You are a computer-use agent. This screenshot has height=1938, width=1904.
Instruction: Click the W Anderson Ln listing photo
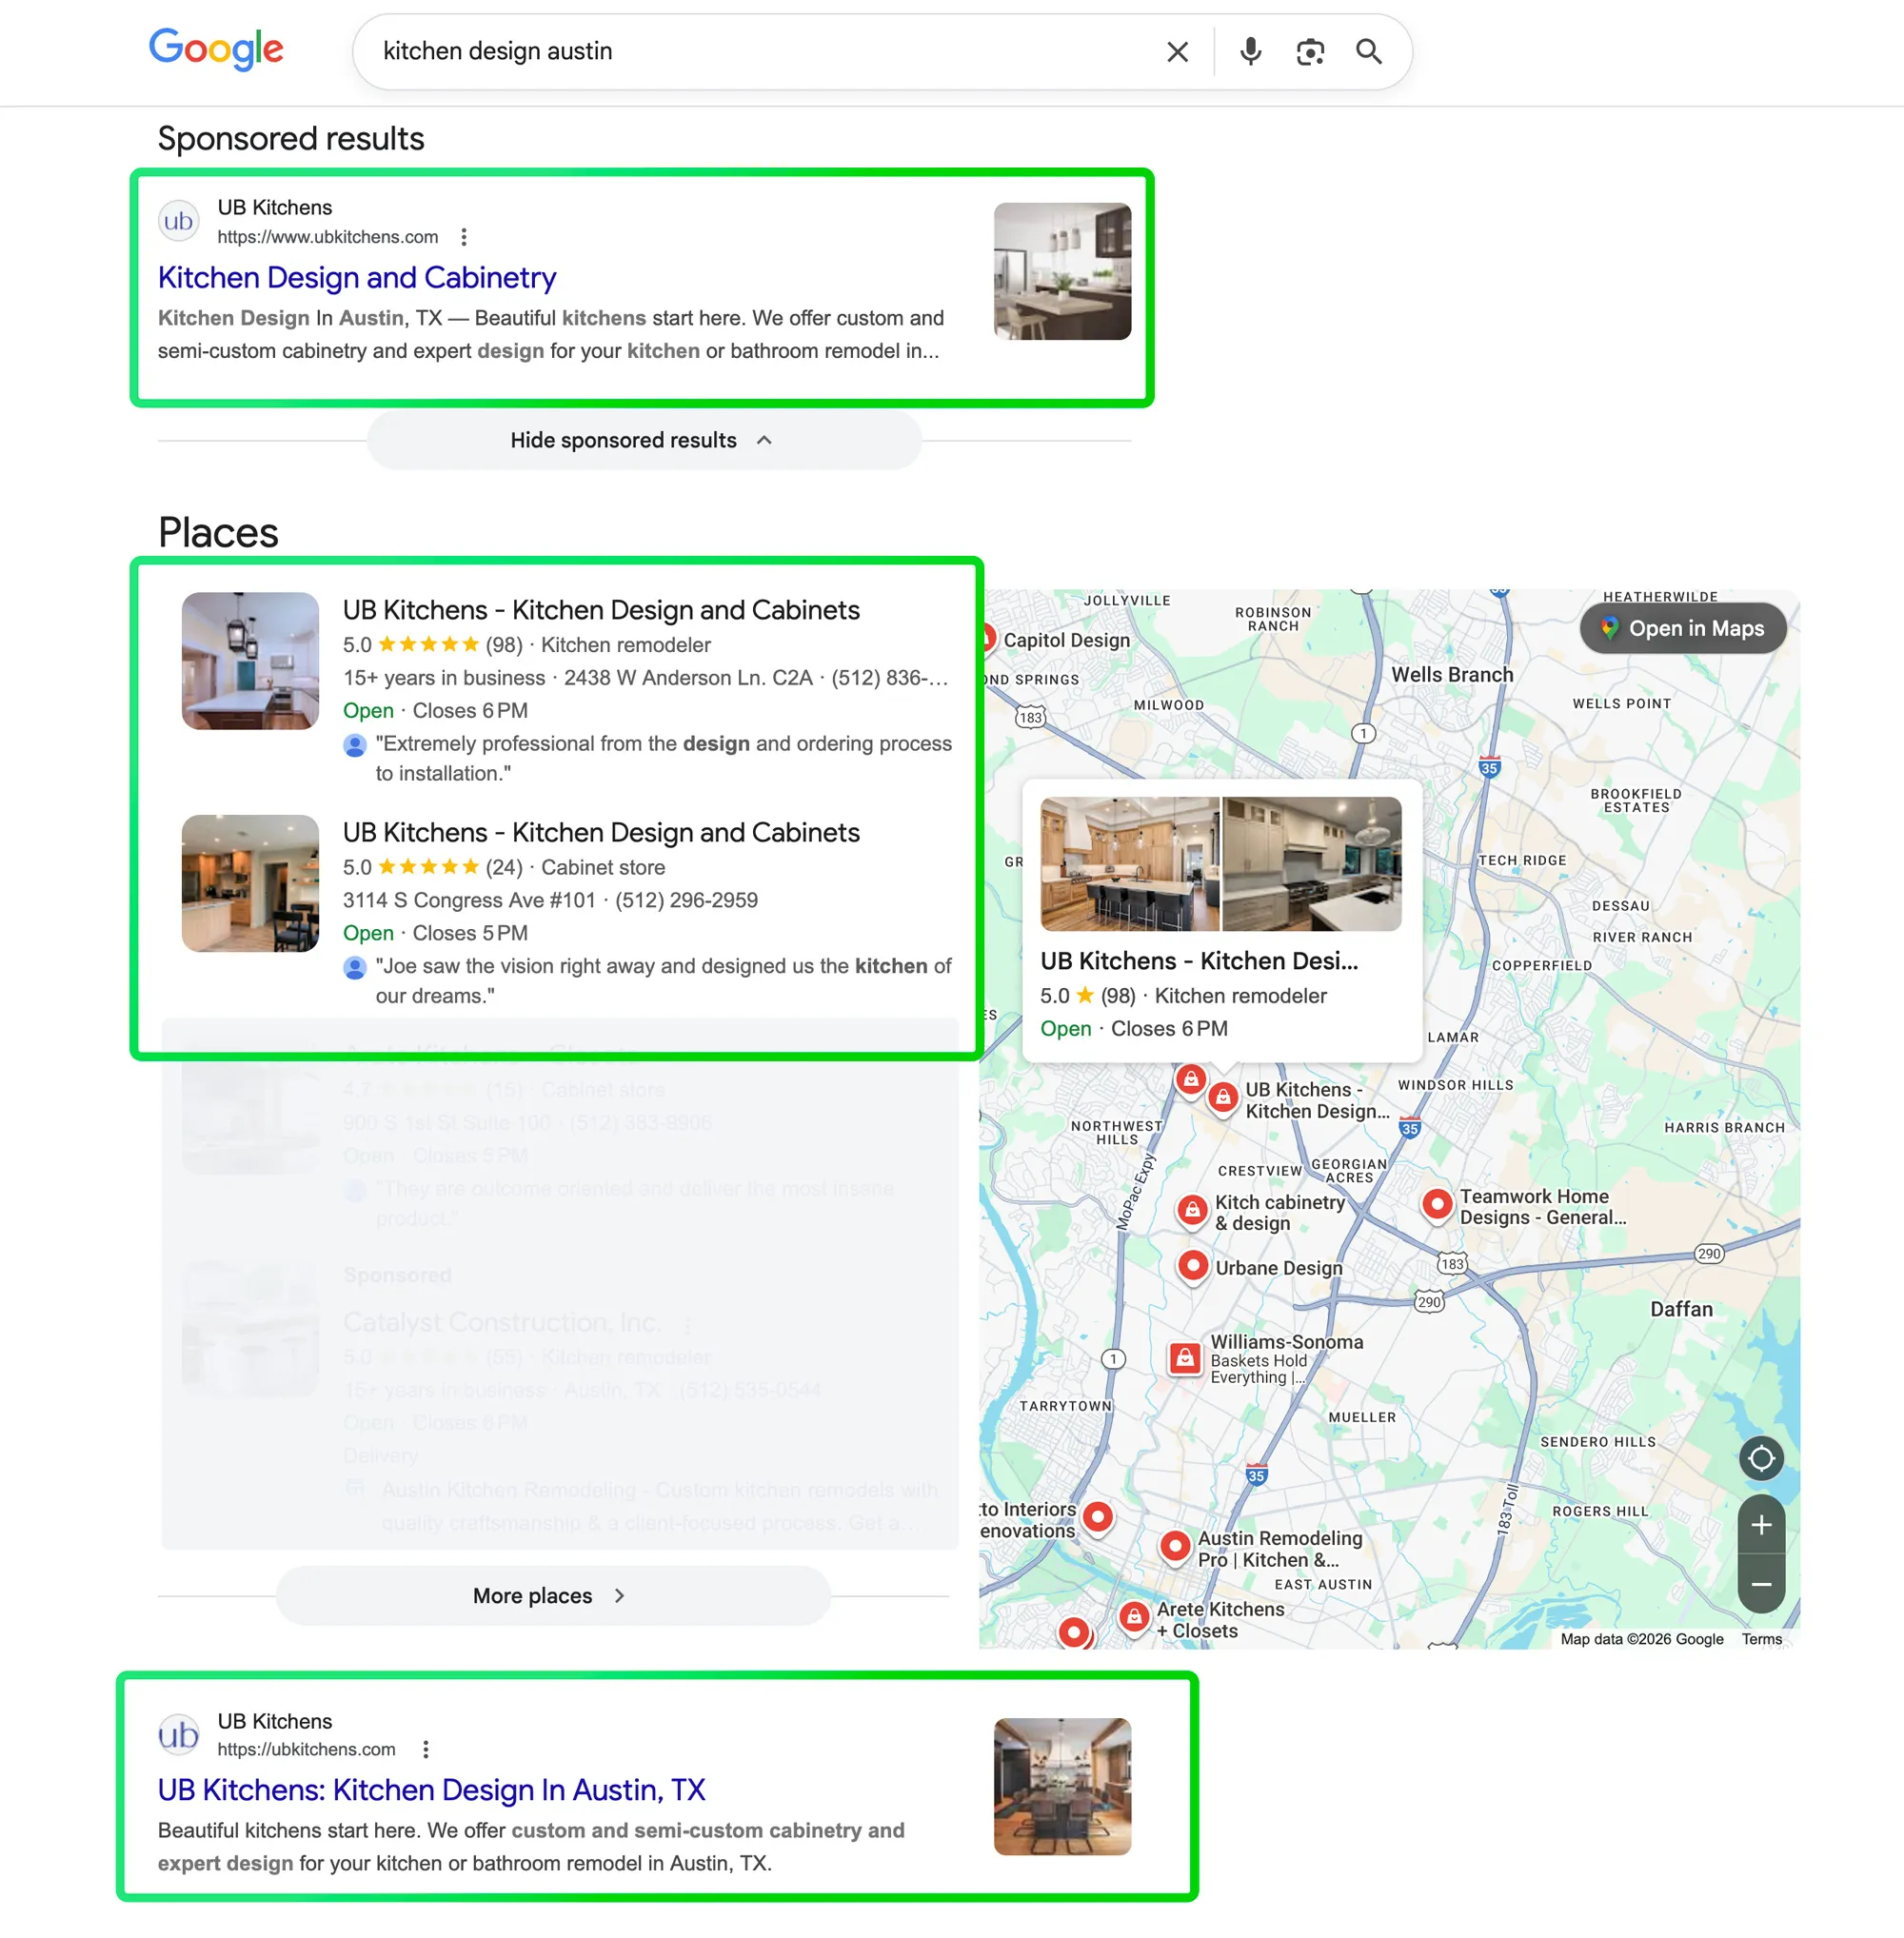(x=250, y=661)
